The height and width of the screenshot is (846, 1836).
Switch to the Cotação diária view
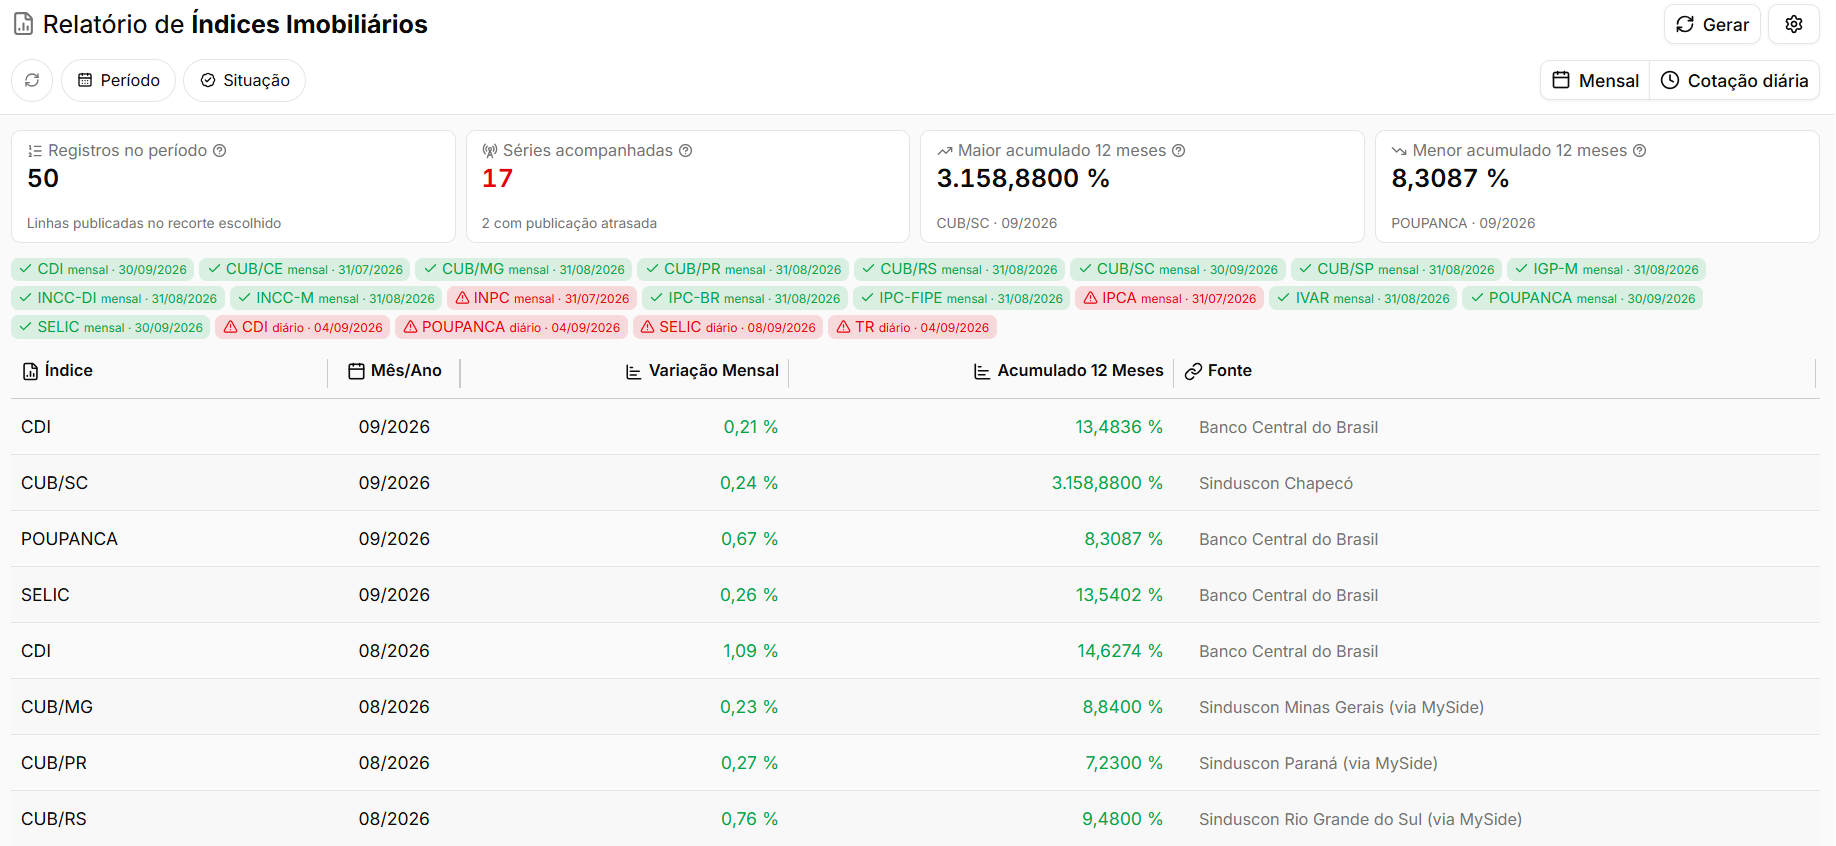tap(1734, 80)
